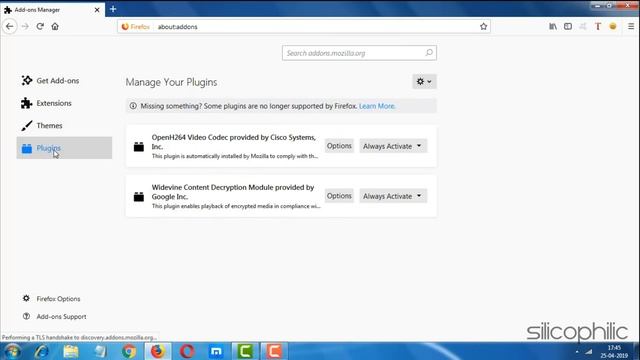The image size is (640, 360).
Task: Open the gear tools dropdown for plugins
Action: coord(424,82)
